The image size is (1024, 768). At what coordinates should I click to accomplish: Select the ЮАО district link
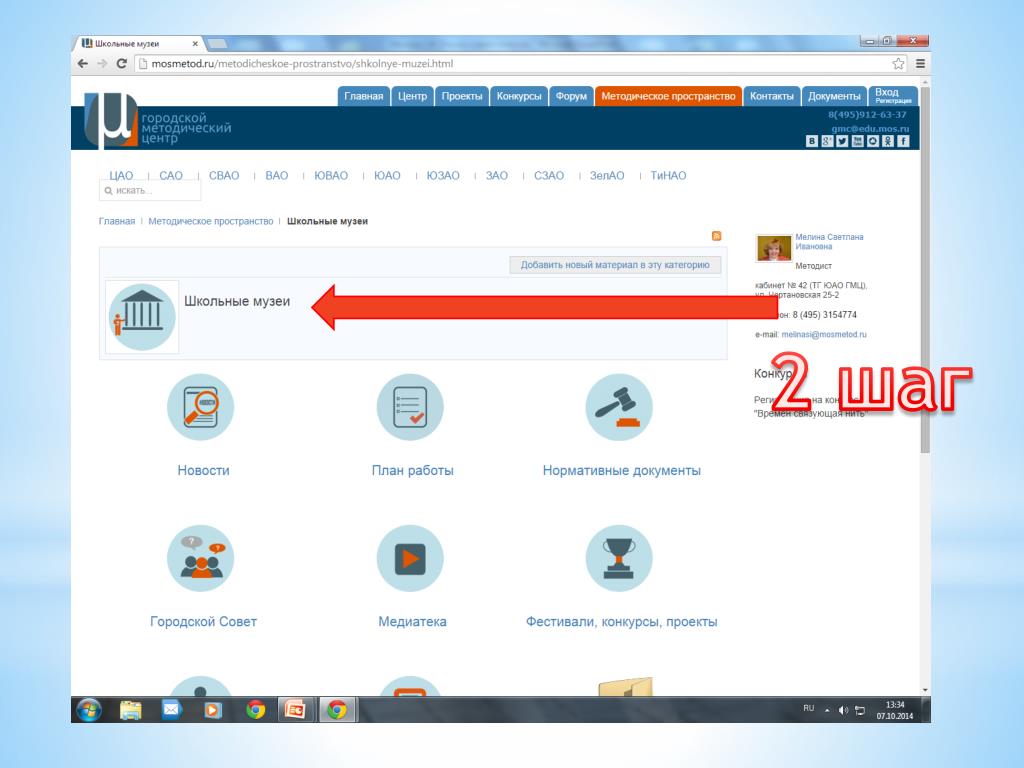tap(387, 175)
